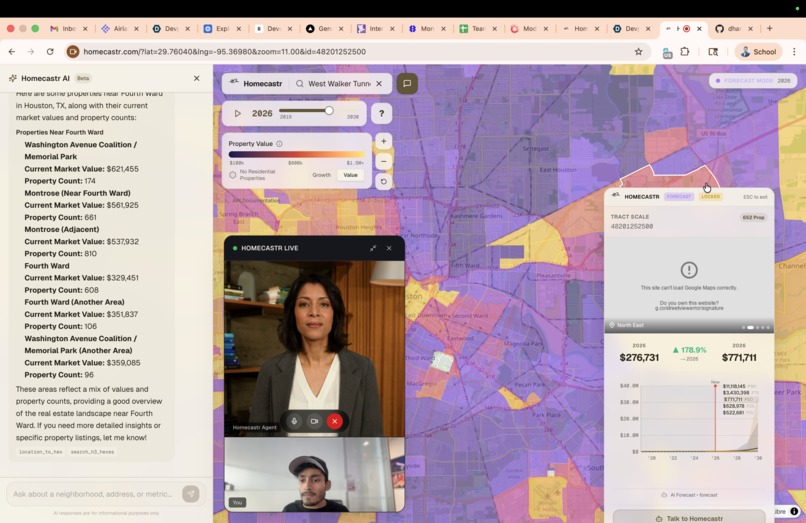
Task: Go back with browser back arrow
Action: click(12, 51)
